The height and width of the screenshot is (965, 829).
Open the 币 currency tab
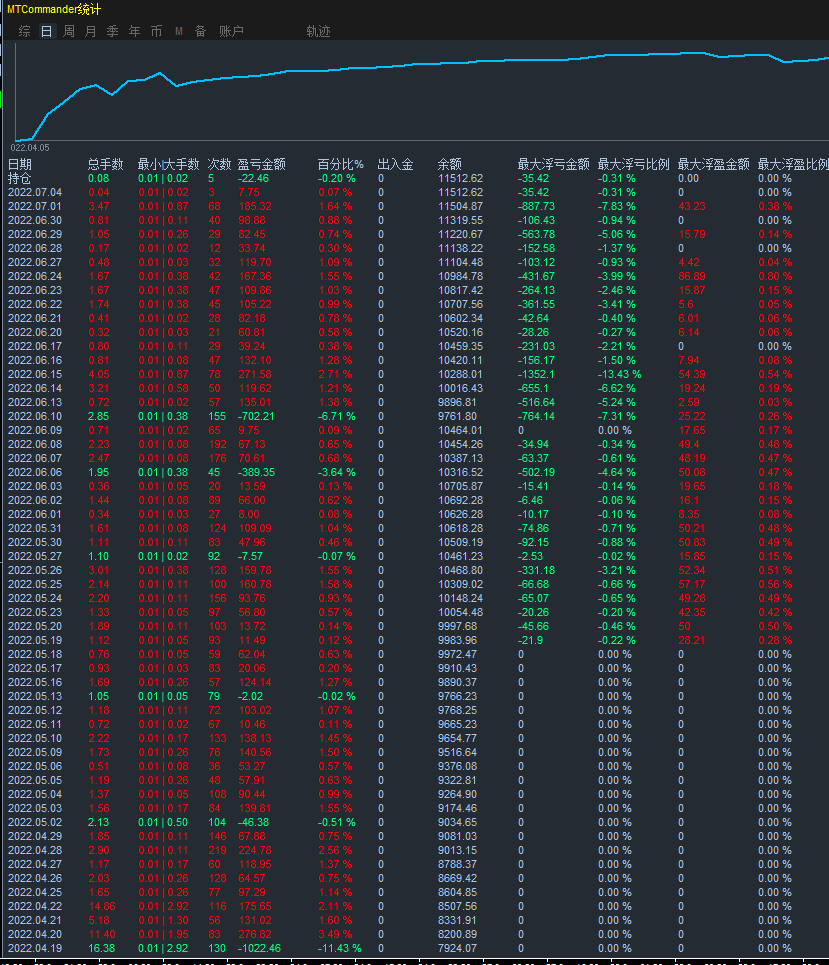point(157,31)
